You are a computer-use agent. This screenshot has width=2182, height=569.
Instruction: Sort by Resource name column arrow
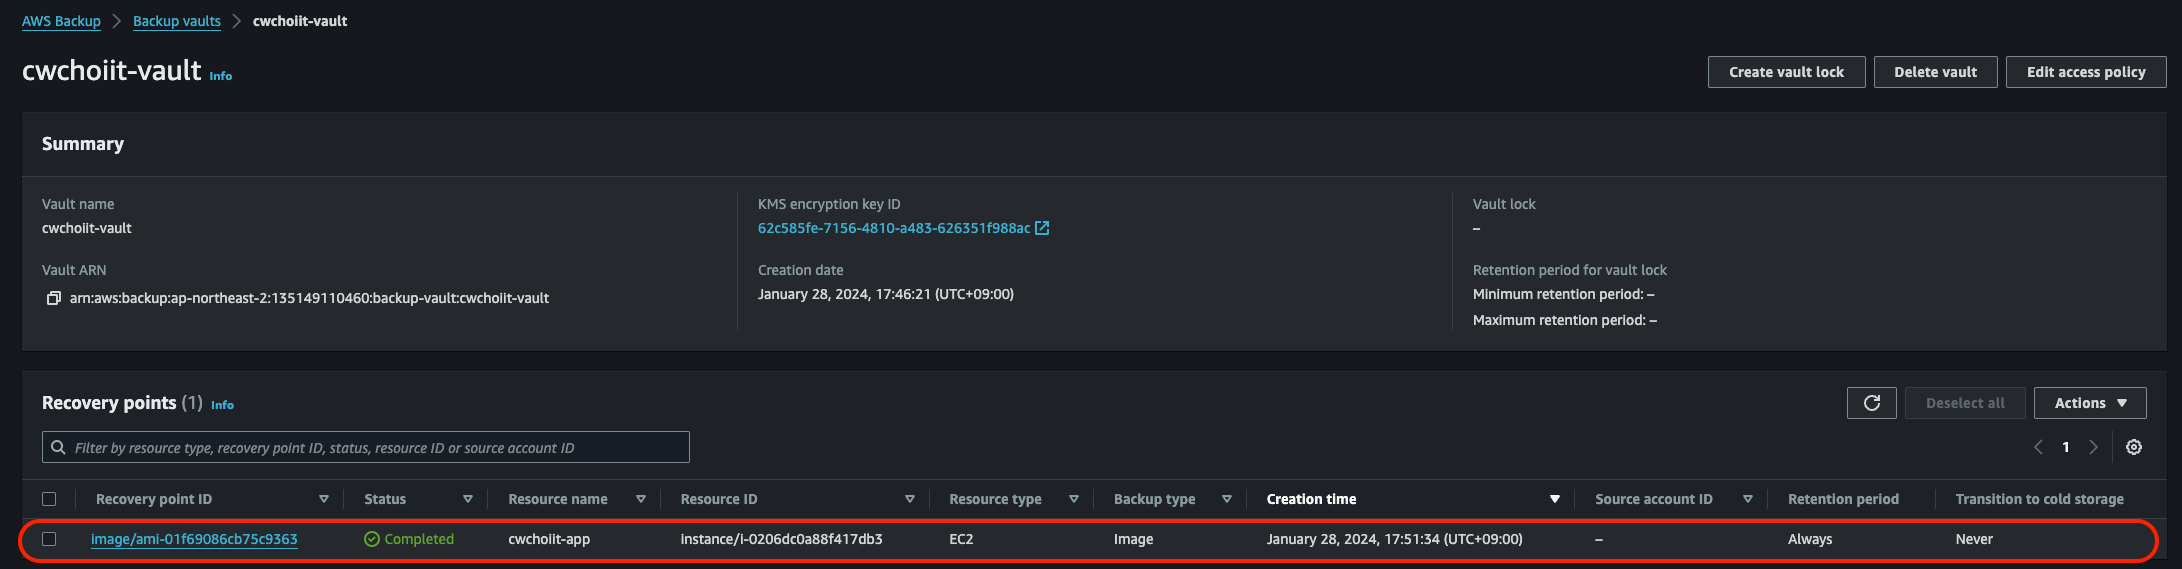point(641,499)
